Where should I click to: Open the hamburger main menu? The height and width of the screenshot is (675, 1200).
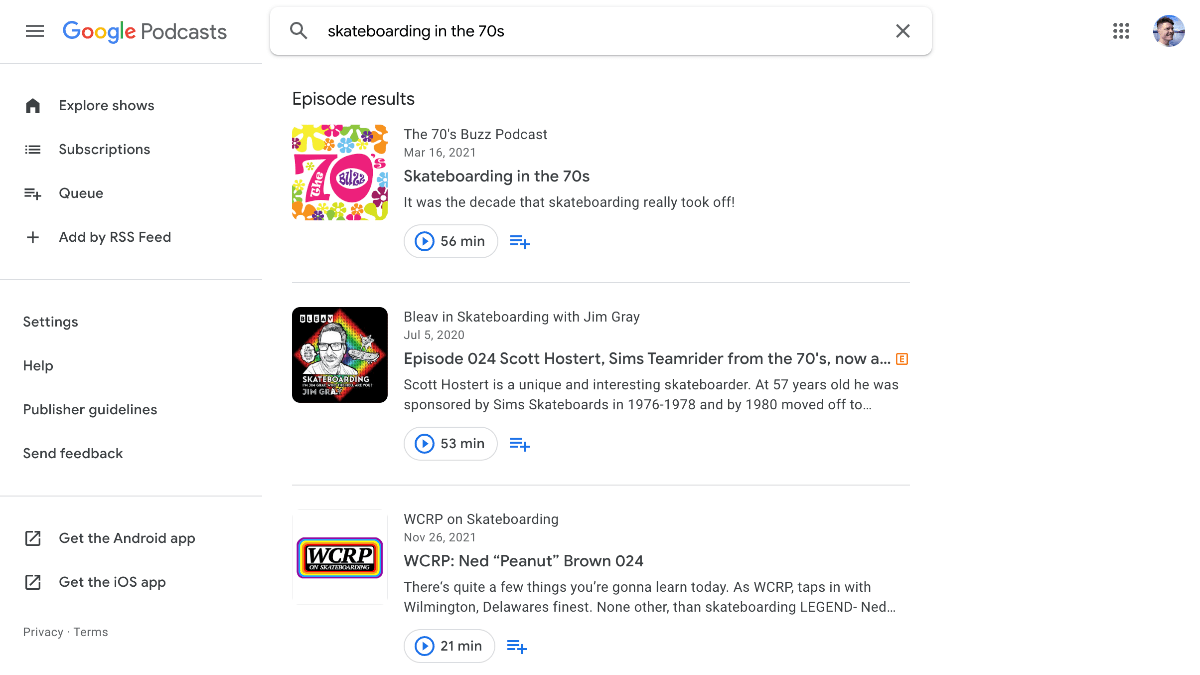(35, 31)
